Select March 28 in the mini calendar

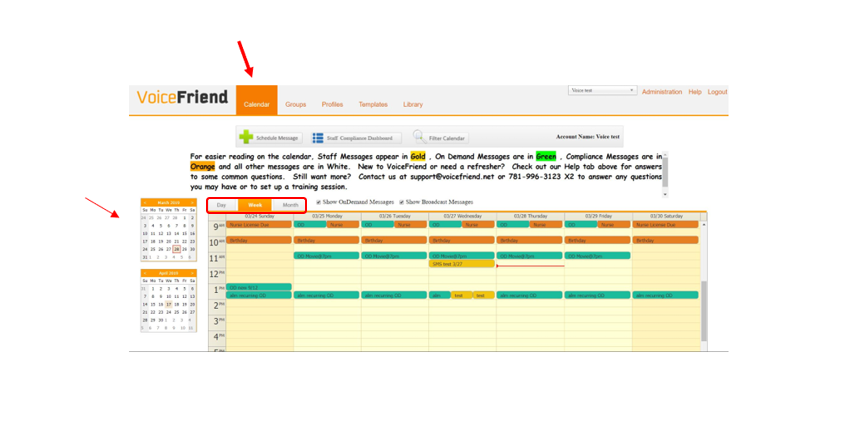coord(177,249)
